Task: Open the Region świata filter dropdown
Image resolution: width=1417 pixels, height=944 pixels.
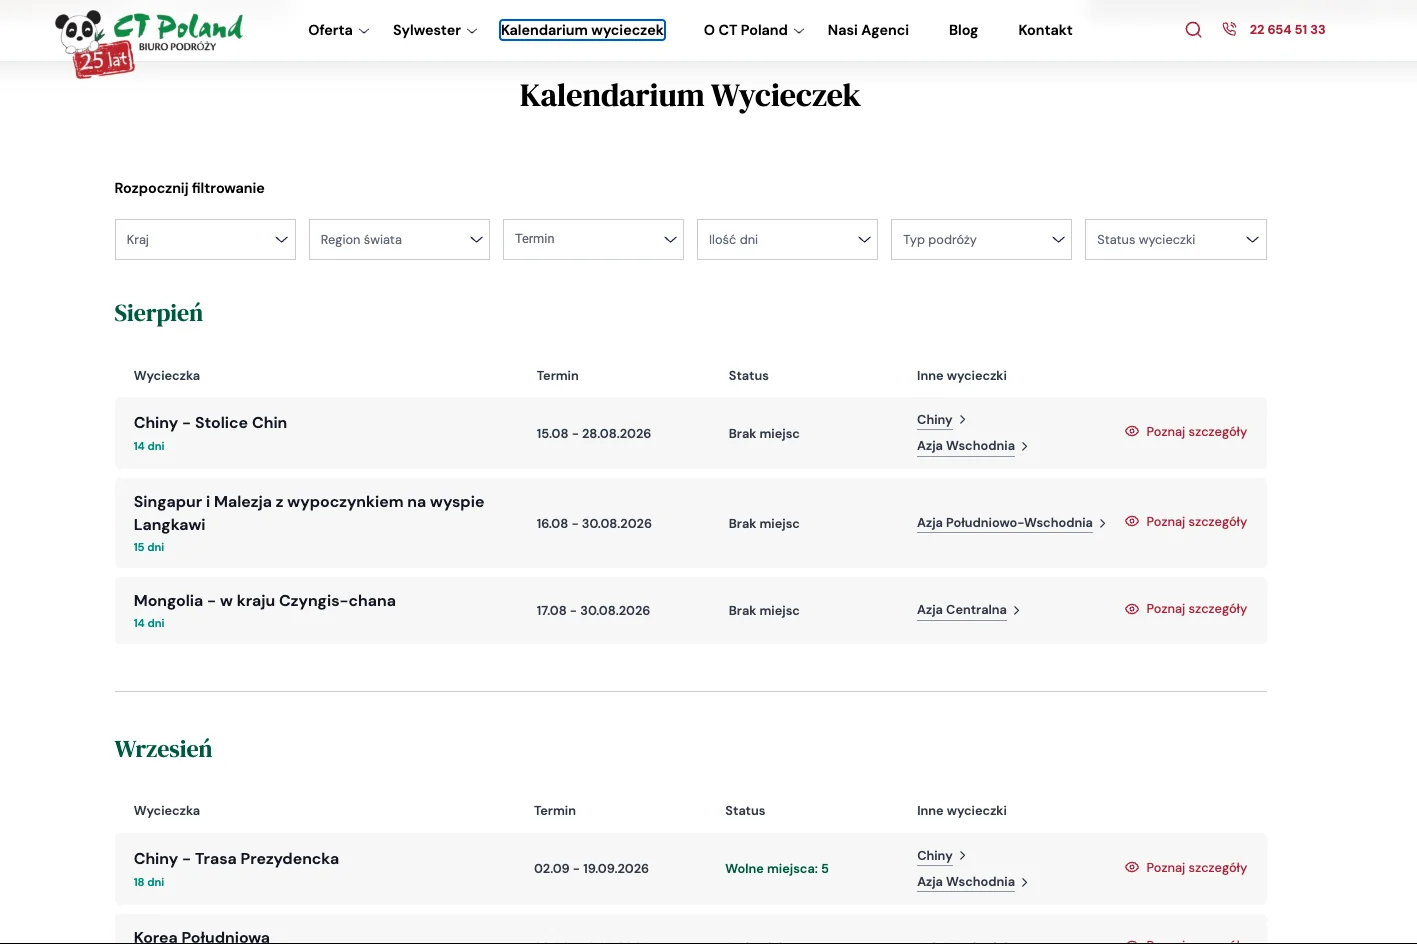Action: pos(399,239)
